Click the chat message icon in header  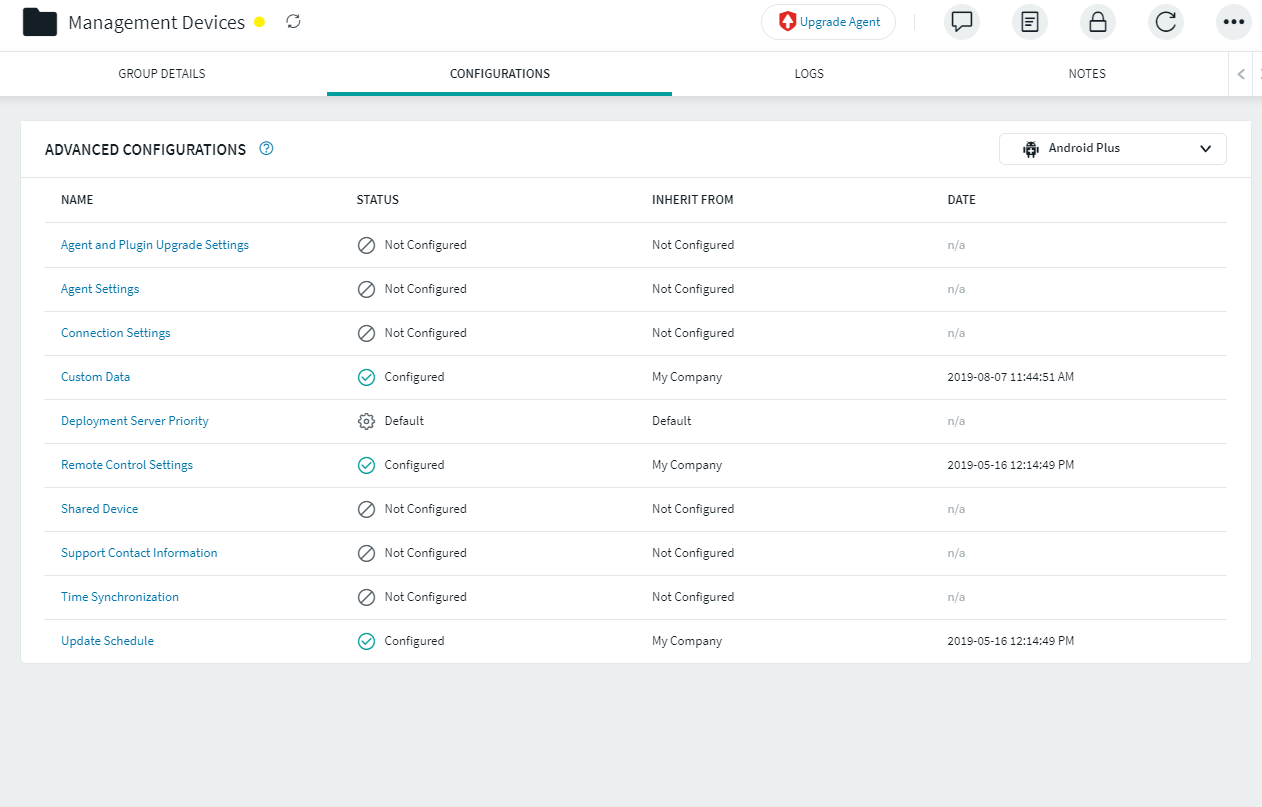961,22
